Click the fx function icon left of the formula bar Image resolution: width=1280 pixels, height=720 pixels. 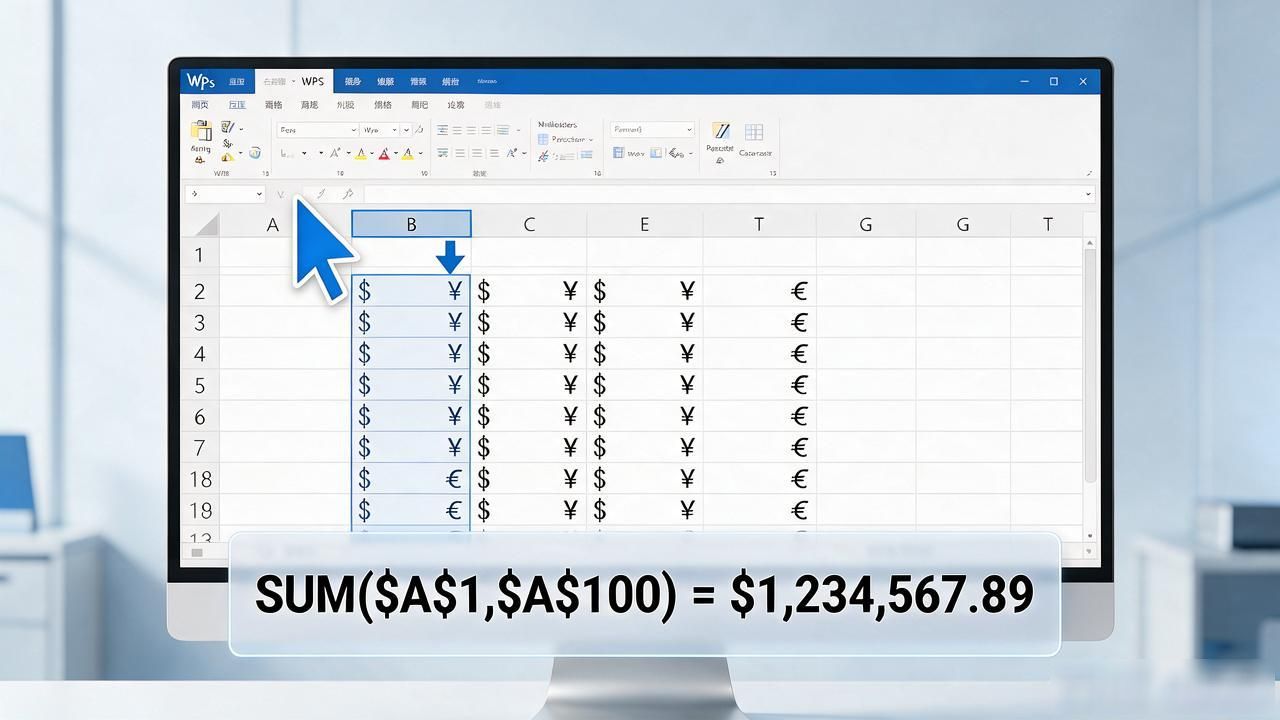347,194
